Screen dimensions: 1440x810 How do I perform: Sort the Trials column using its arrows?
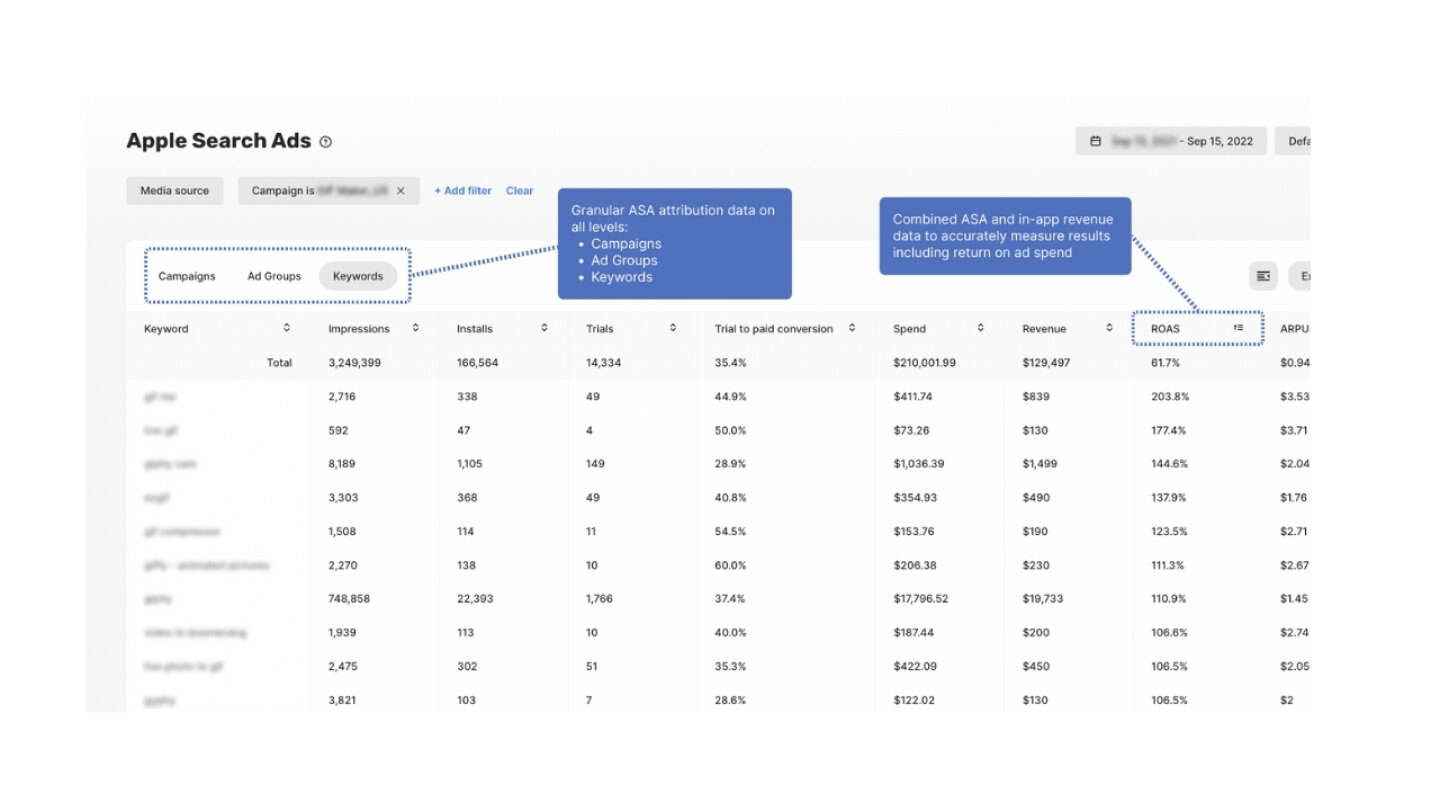[x=673, y=328]
